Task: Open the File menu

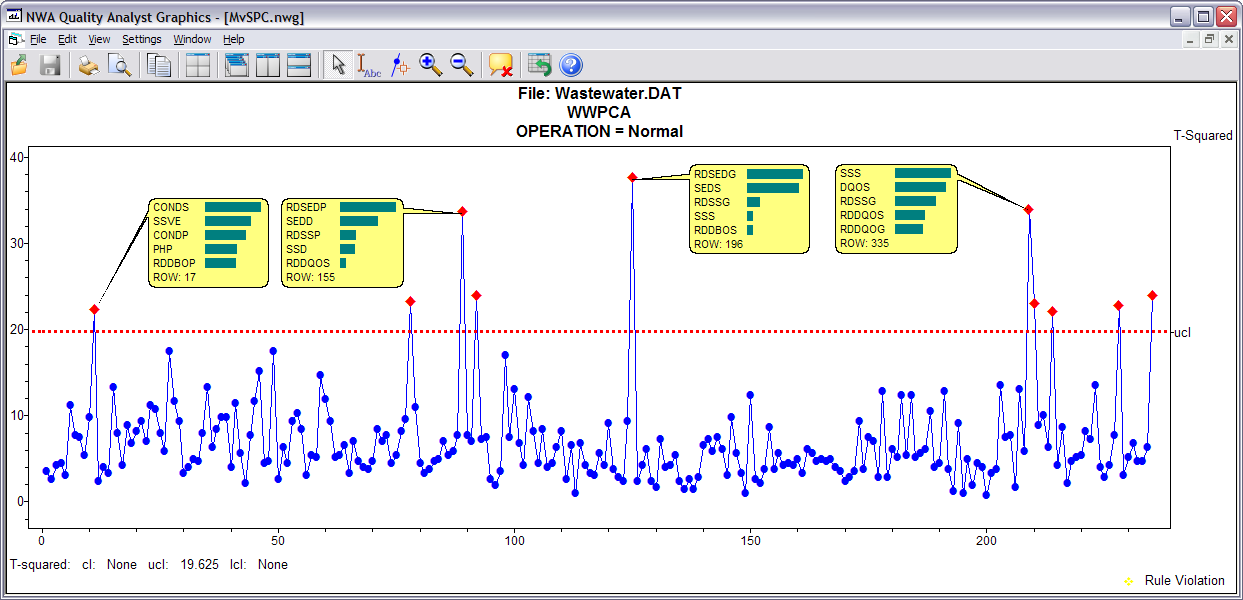Action: point(38,39)
